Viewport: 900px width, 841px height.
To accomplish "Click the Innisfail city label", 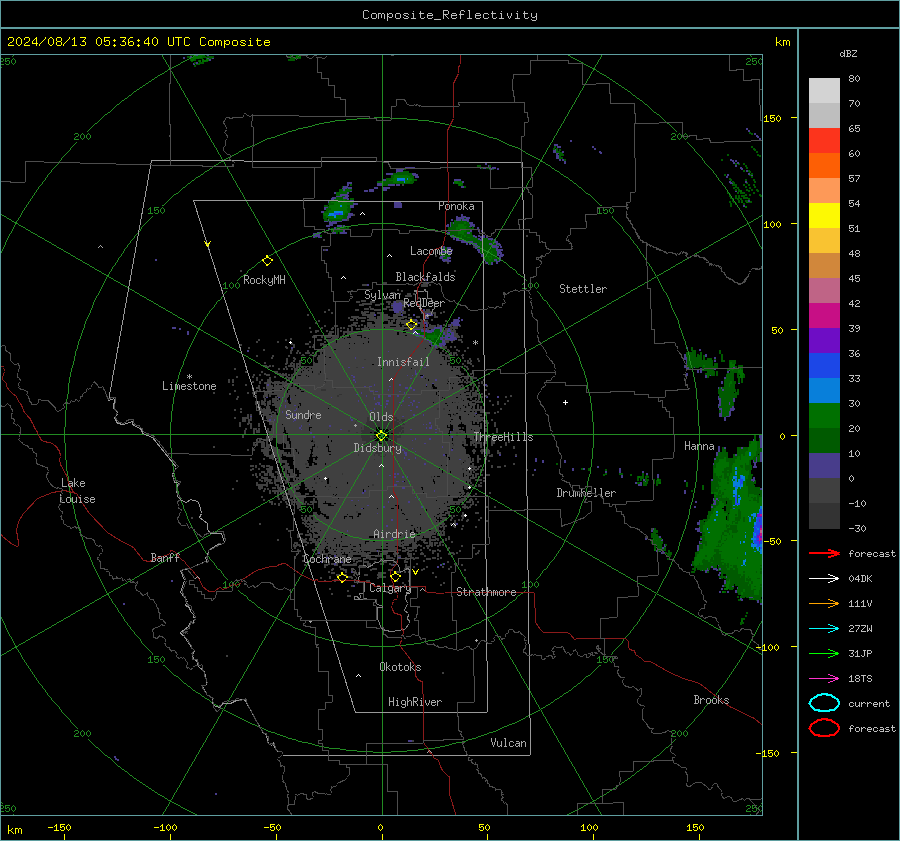I will (x=403, y=362).
